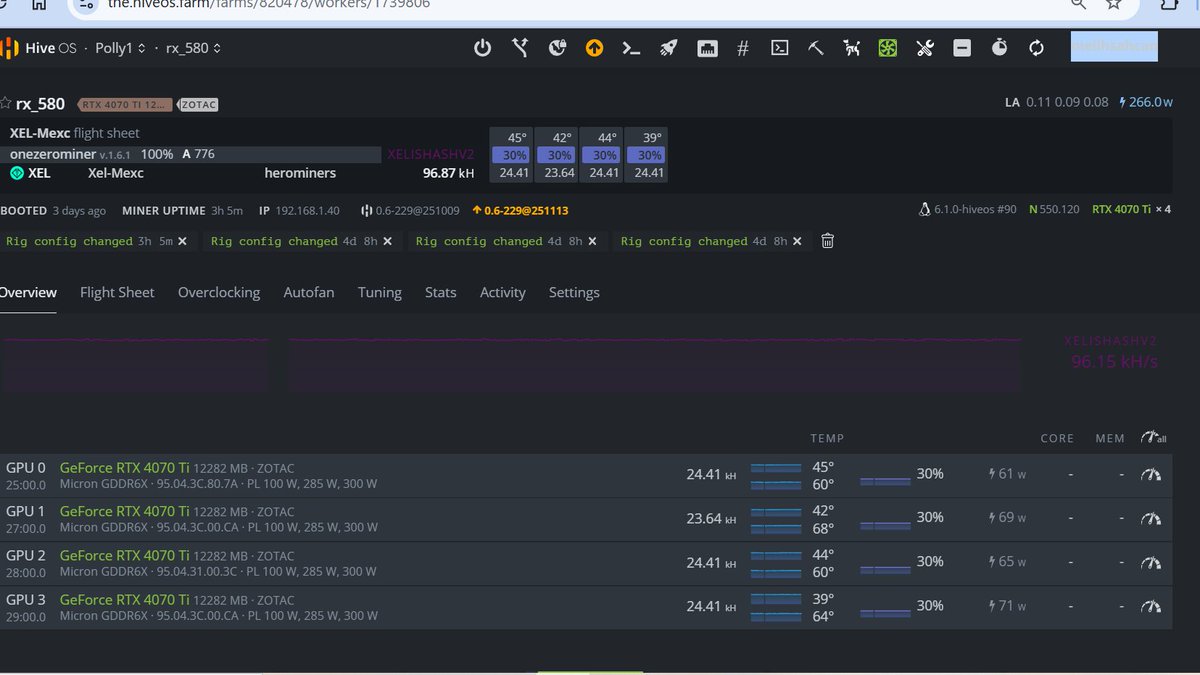Screen dimensions: 1200x675
Task: Click the speedometer tuning icon for GPU 3
Action: 1151,606
